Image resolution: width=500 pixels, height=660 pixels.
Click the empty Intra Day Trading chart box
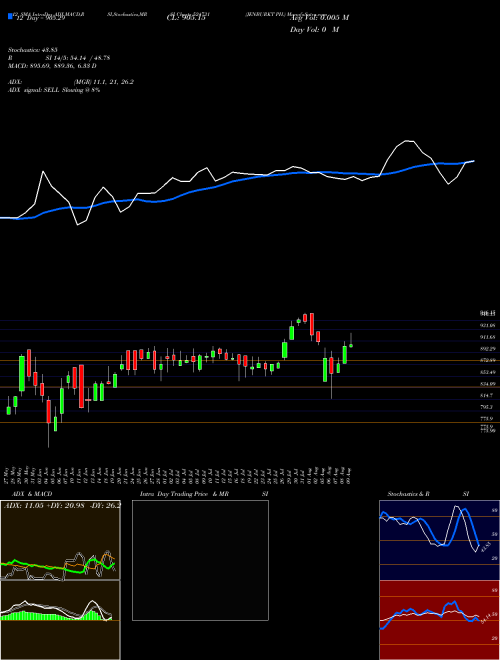(200, 560)
